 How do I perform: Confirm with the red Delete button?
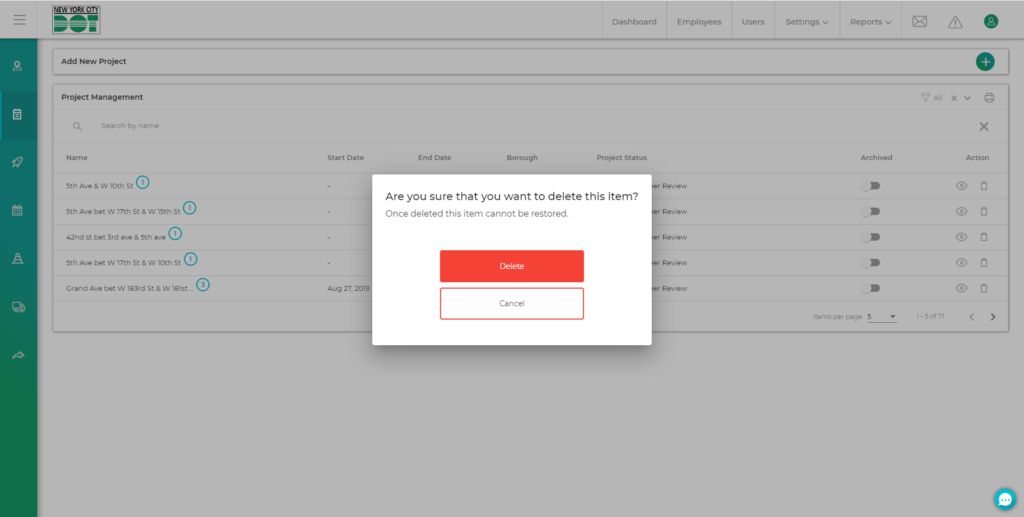(511, 266)
